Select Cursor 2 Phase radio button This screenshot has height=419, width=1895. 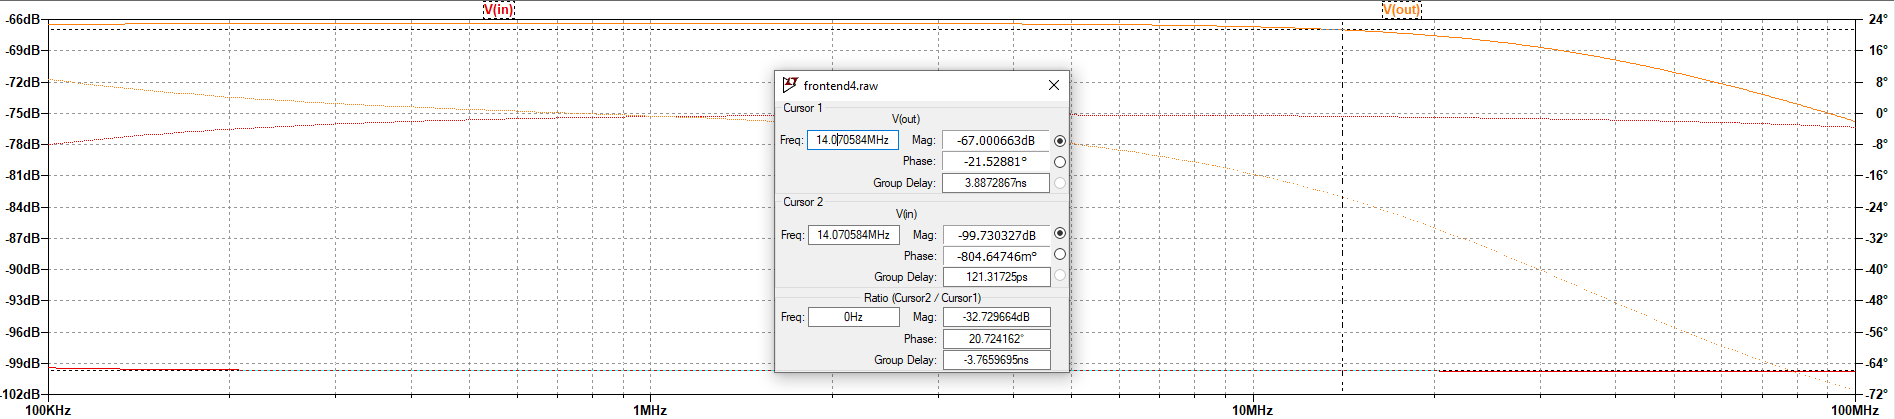(x=1060, y=255)
